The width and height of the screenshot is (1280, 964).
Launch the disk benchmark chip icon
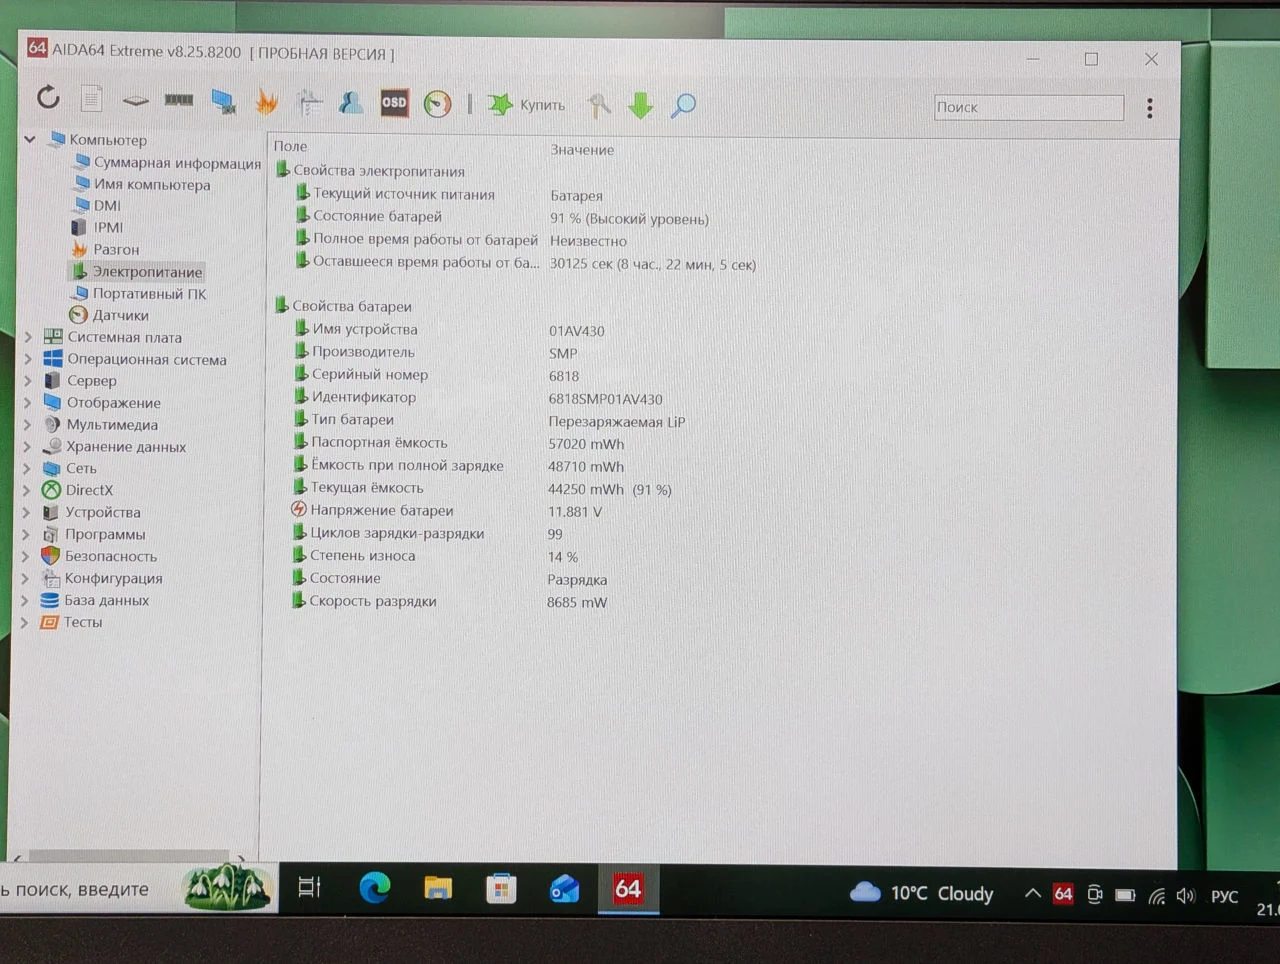pos(135,100)
